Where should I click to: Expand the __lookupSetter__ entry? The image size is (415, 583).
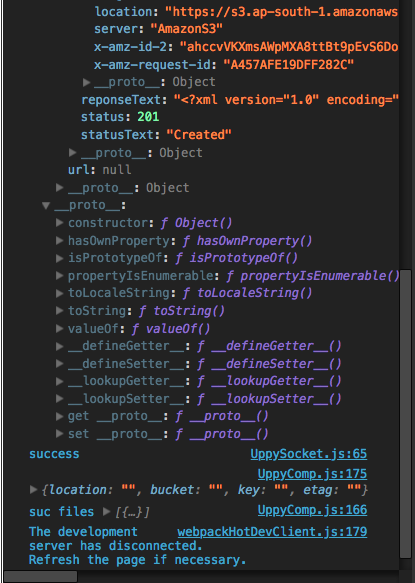(x=59, y=399)
